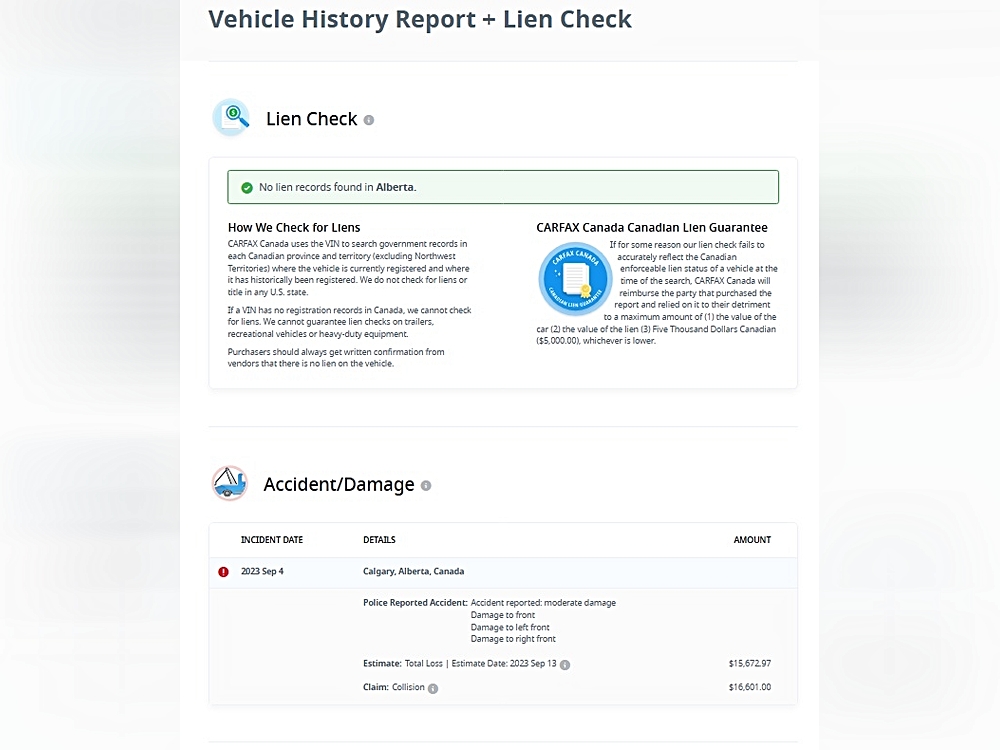Select the '2023 Sep 4' incident date
The height and width of the screenshot is (750, 1000).
(262, 571)
